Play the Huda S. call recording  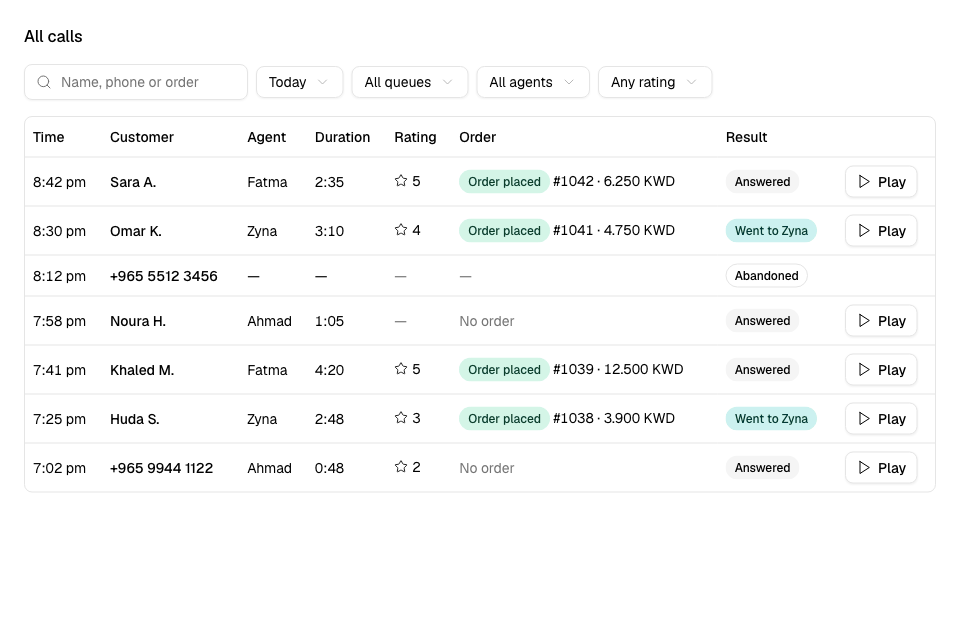coord(881,419)
